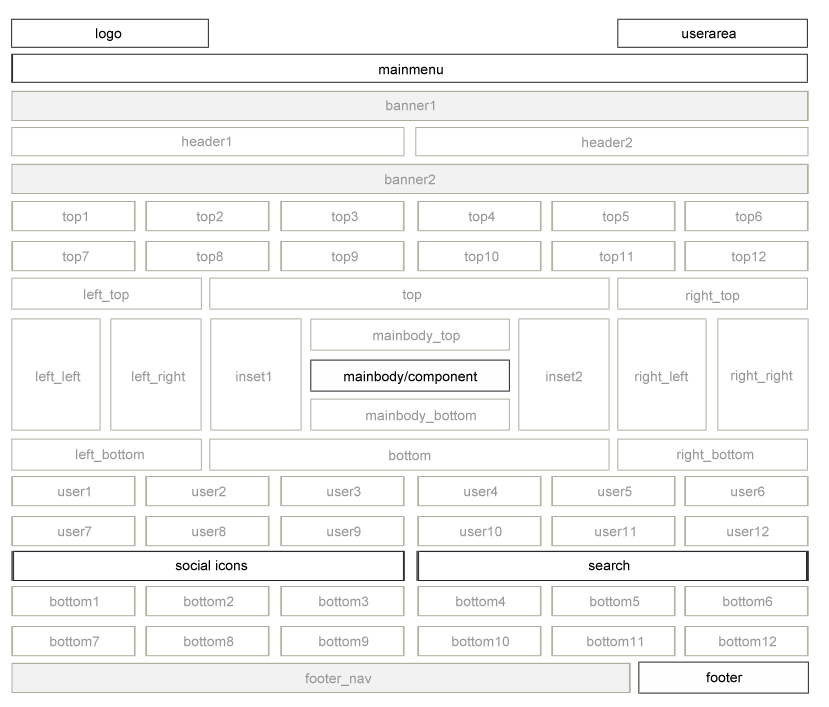Screen dimensions: 829x707
Task: Select the right_left column box
Action: pos(662,374)
